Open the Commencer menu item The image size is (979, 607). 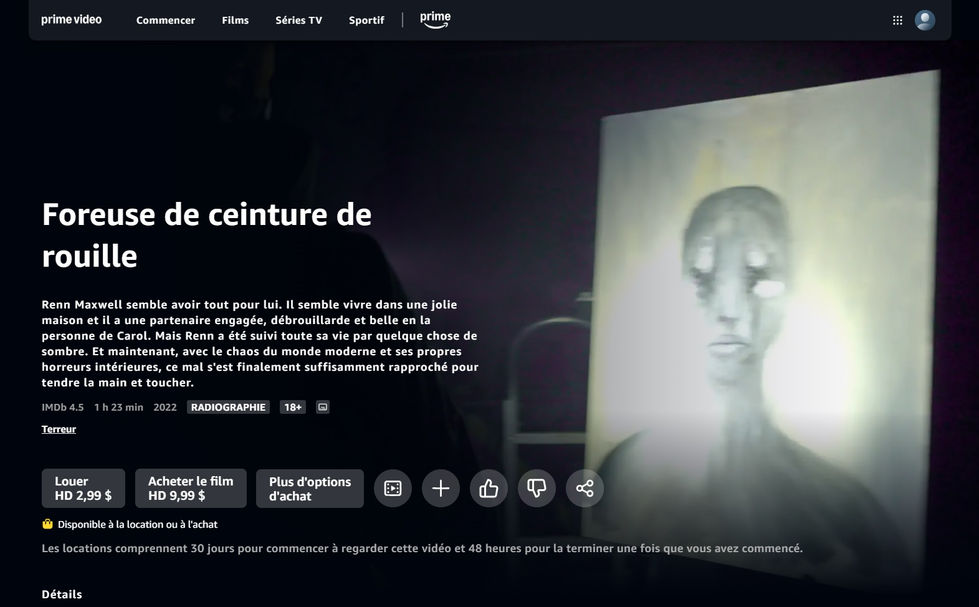[165, 21]
